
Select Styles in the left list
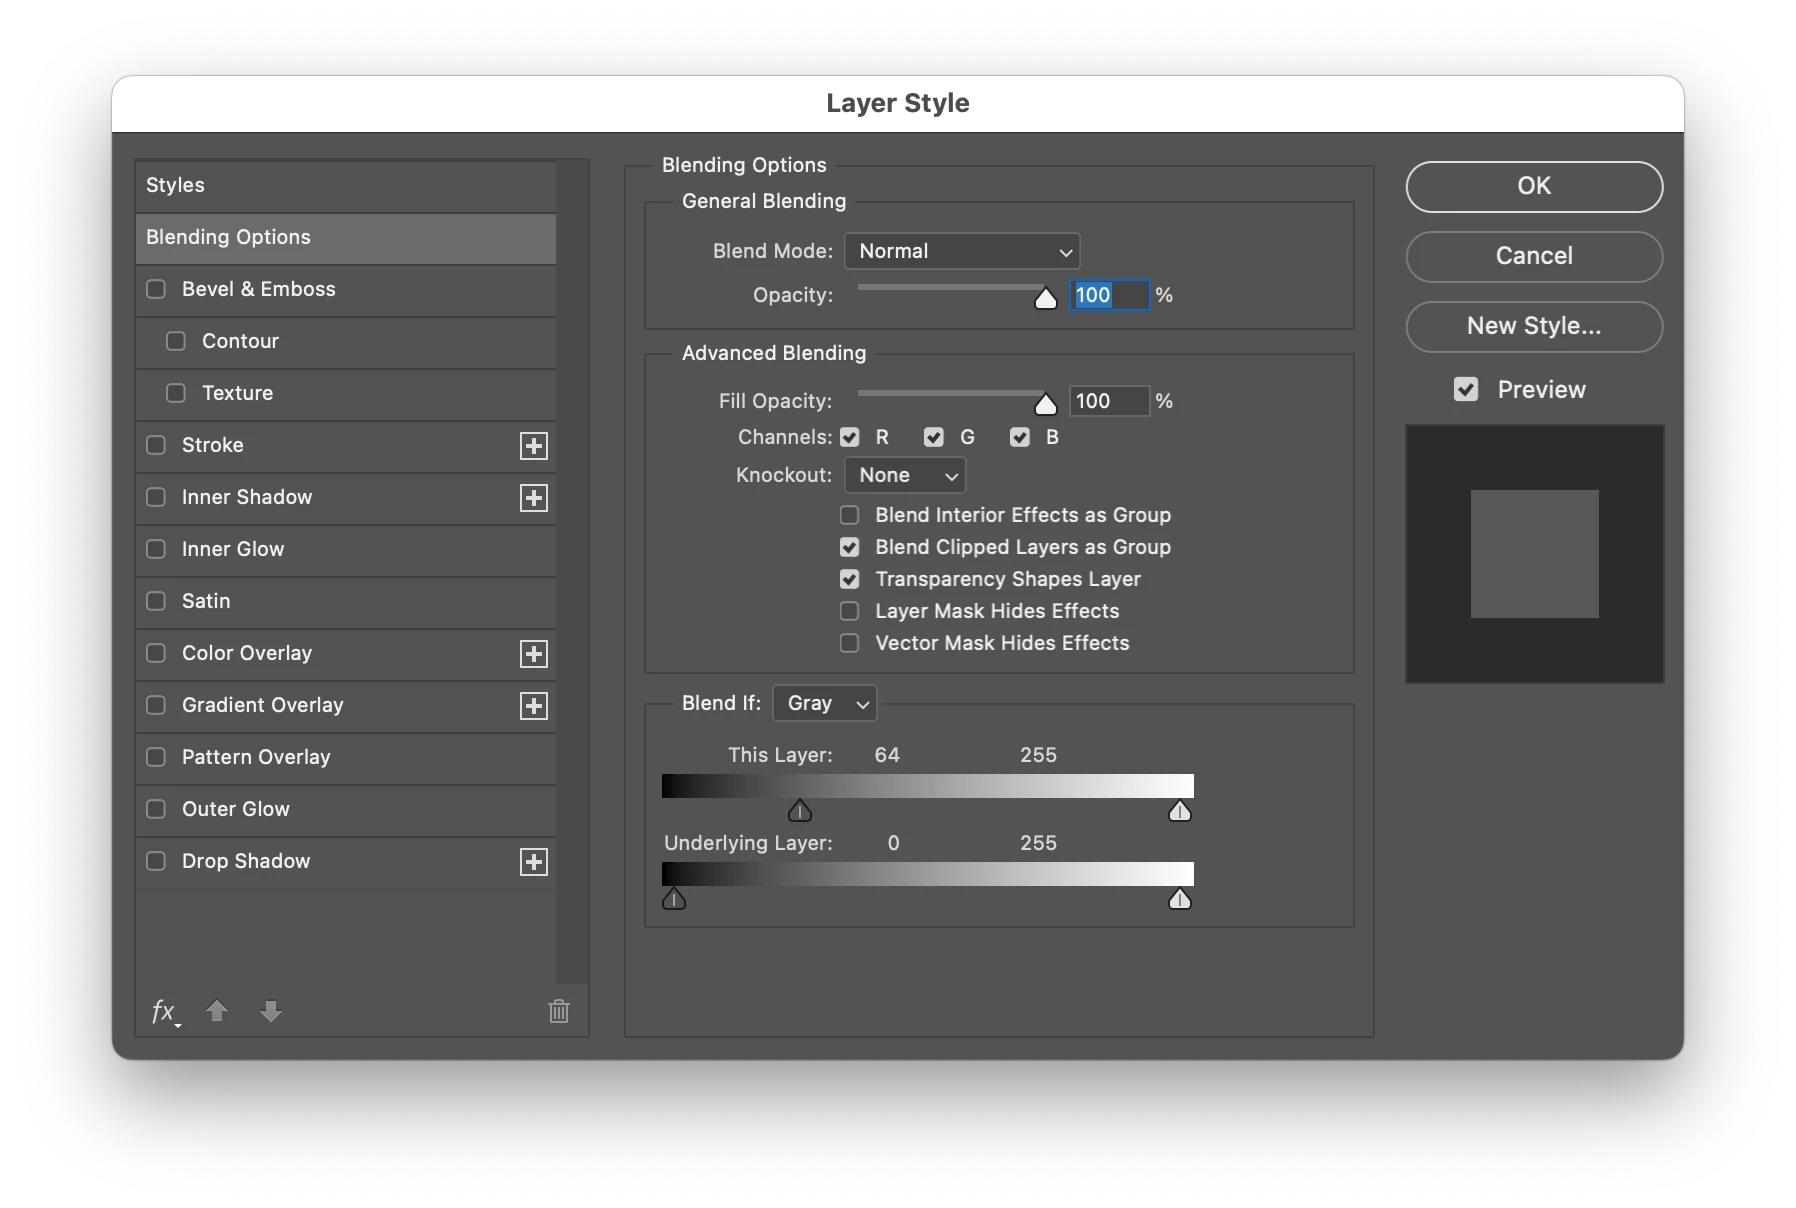(346, 185)
